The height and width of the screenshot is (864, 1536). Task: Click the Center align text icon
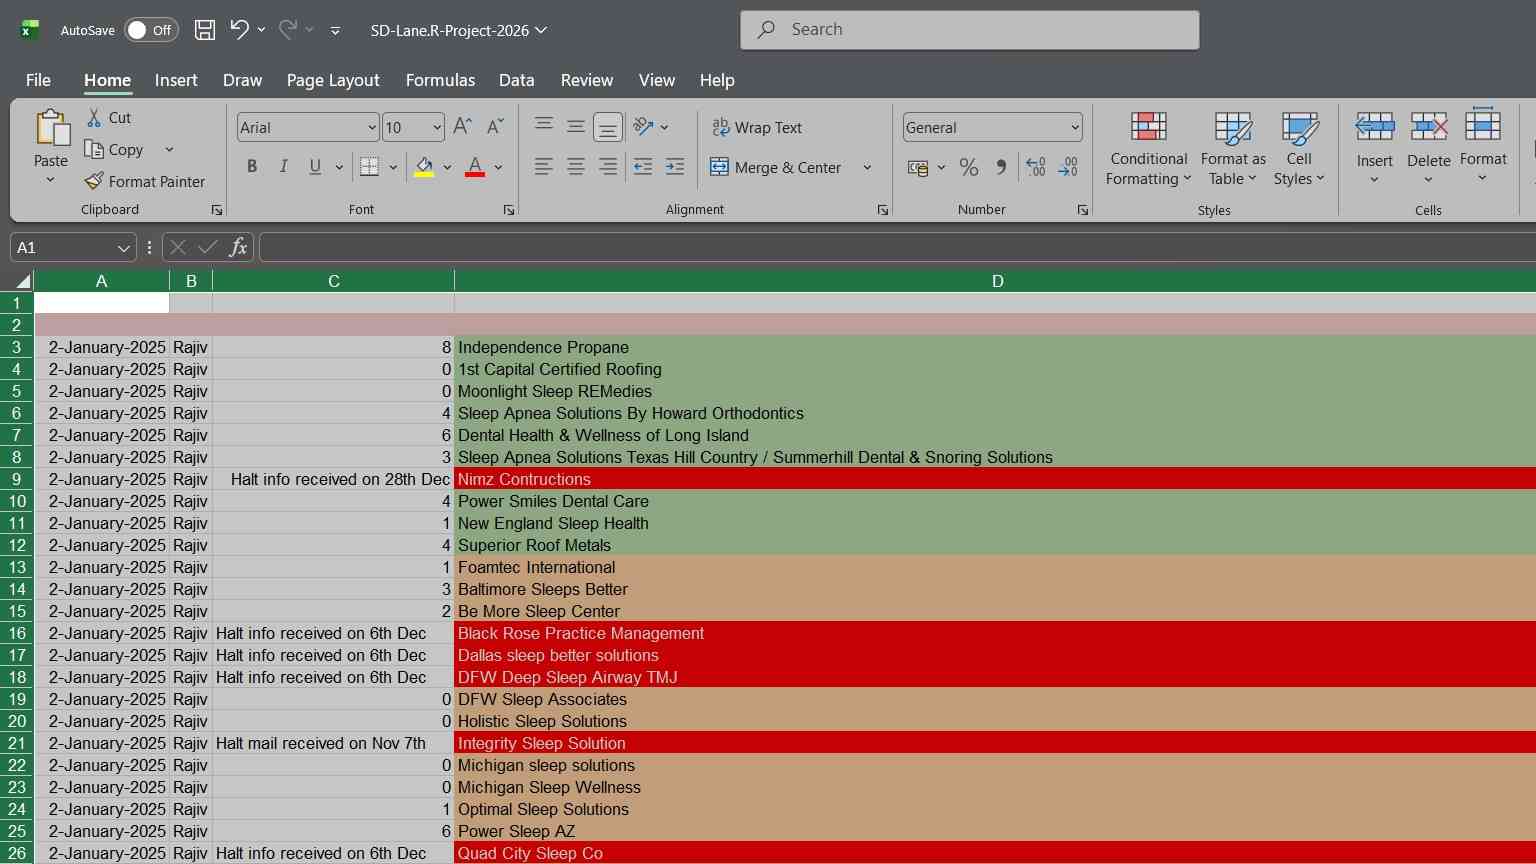(576, 167)
